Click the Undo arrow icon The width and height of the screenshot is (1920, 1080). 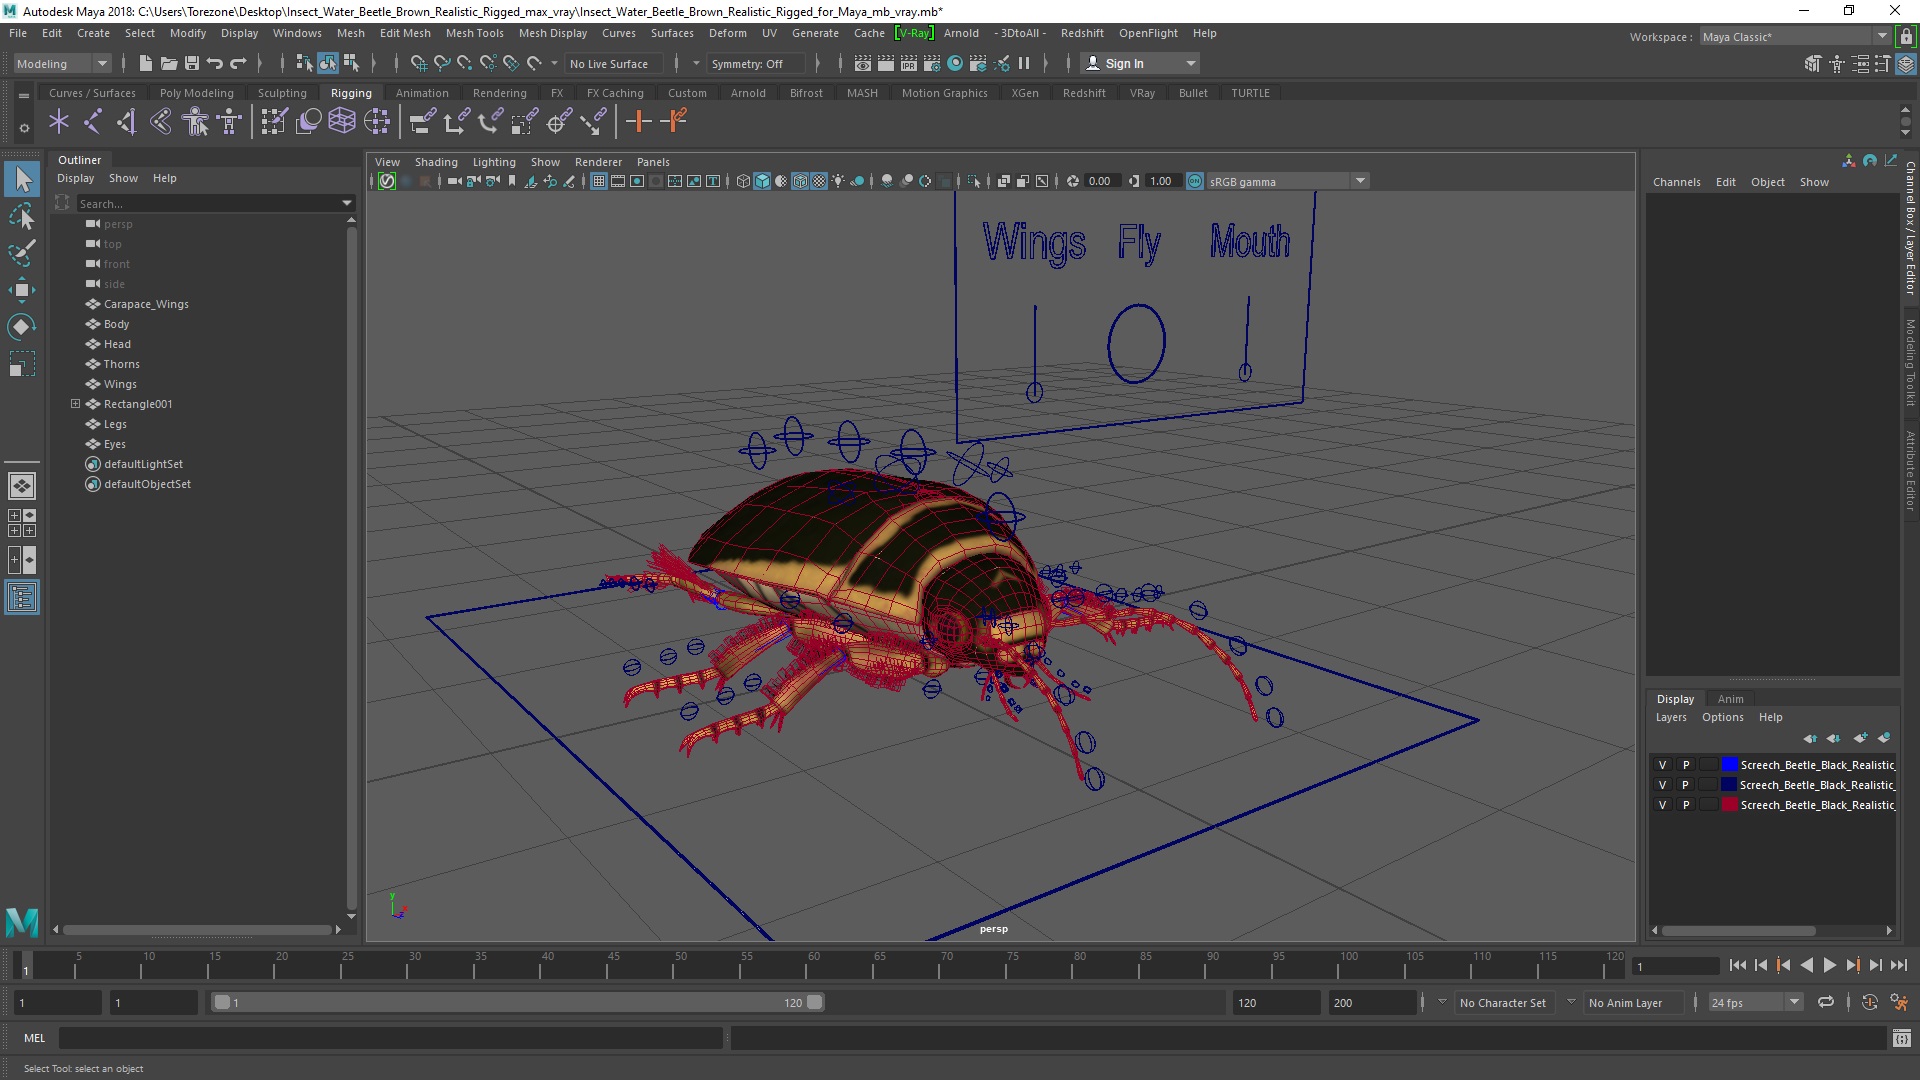pyautogui.click(x=215, y=63)
